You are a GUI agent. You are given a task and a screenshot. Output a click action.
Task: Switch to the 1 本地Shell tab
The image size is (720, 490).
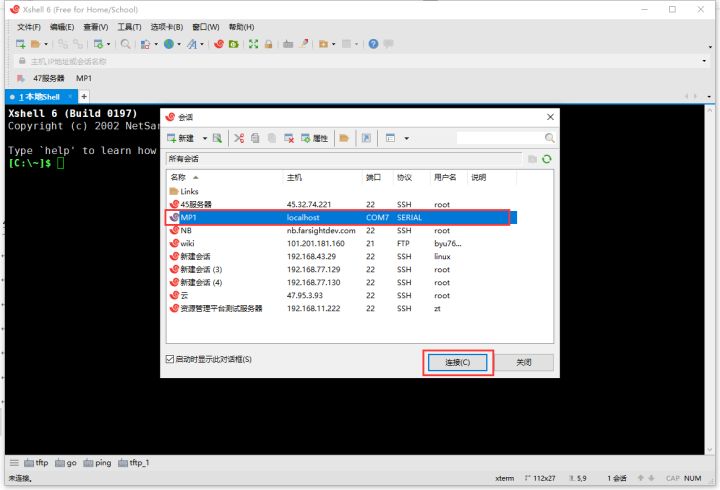point(41,97)
